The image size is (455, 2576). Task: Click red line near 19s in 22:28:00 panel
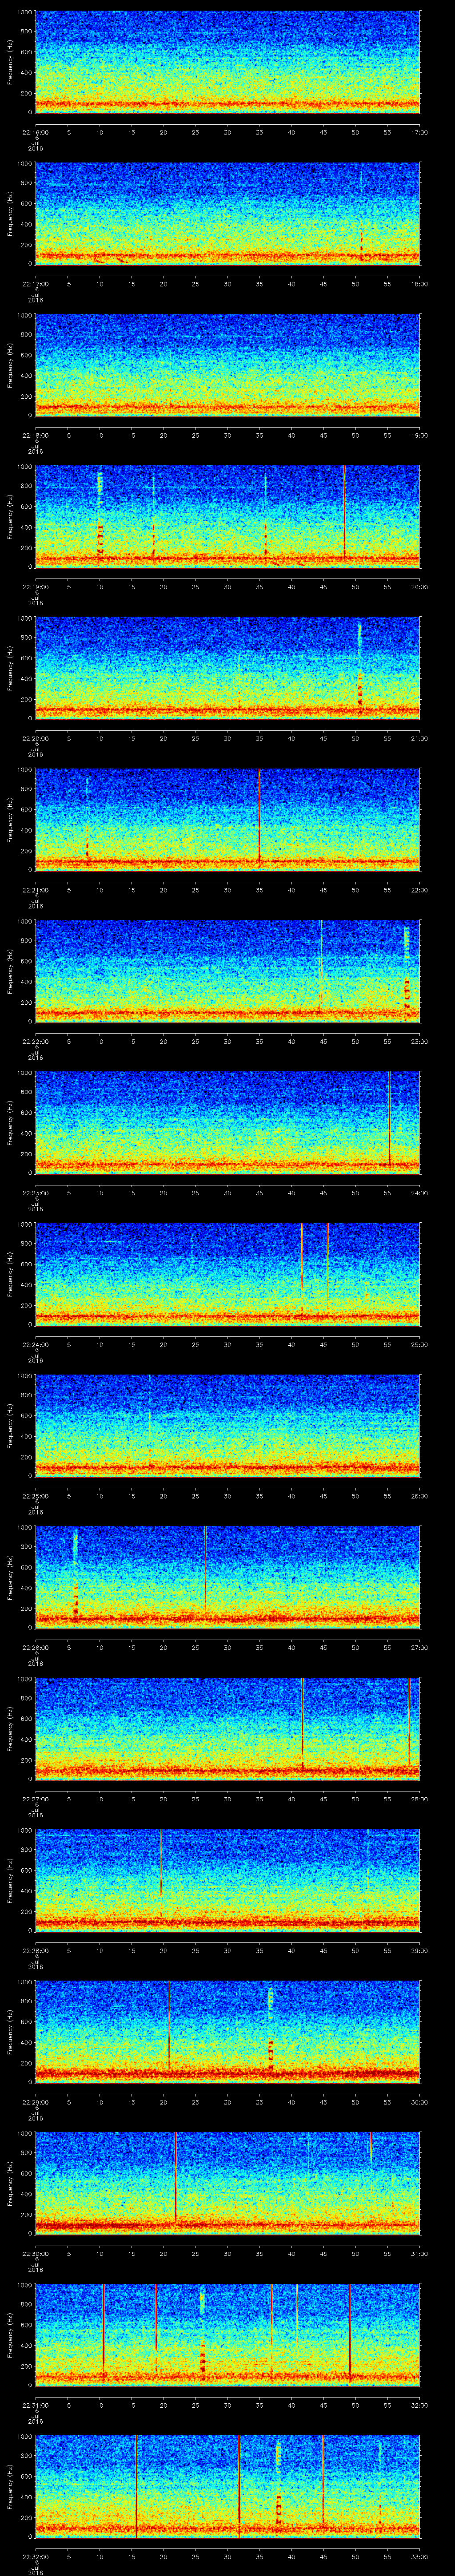coord(160,1862)
